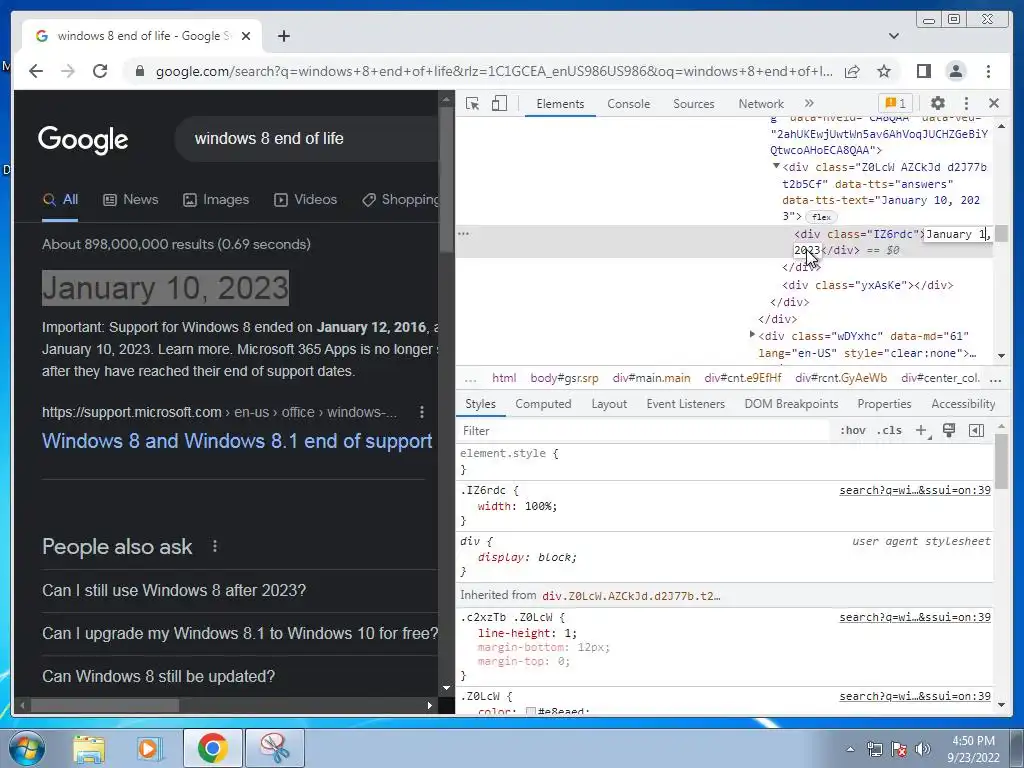
Task: Switch to the Elements tab
Action: pyautogui.click(x=560, y=104)
